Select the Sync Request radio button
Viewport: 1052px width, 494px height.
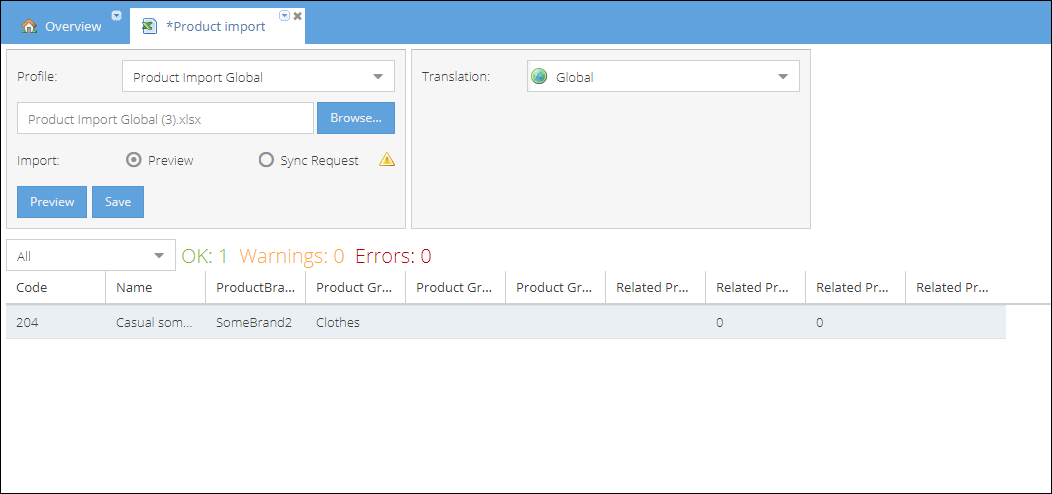pos(266,160)
